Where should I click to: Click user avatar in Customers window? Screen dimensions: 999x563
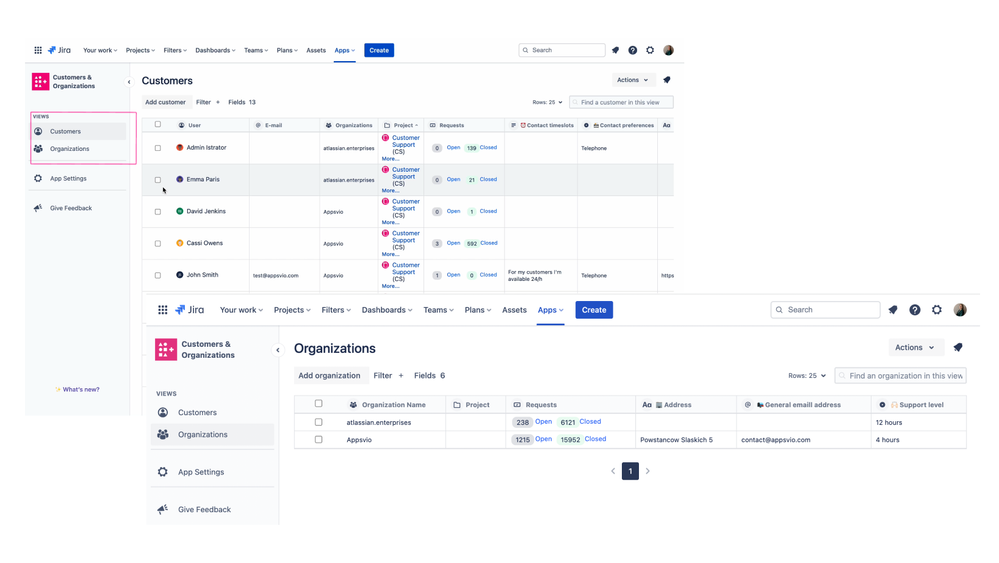[668, 50]
